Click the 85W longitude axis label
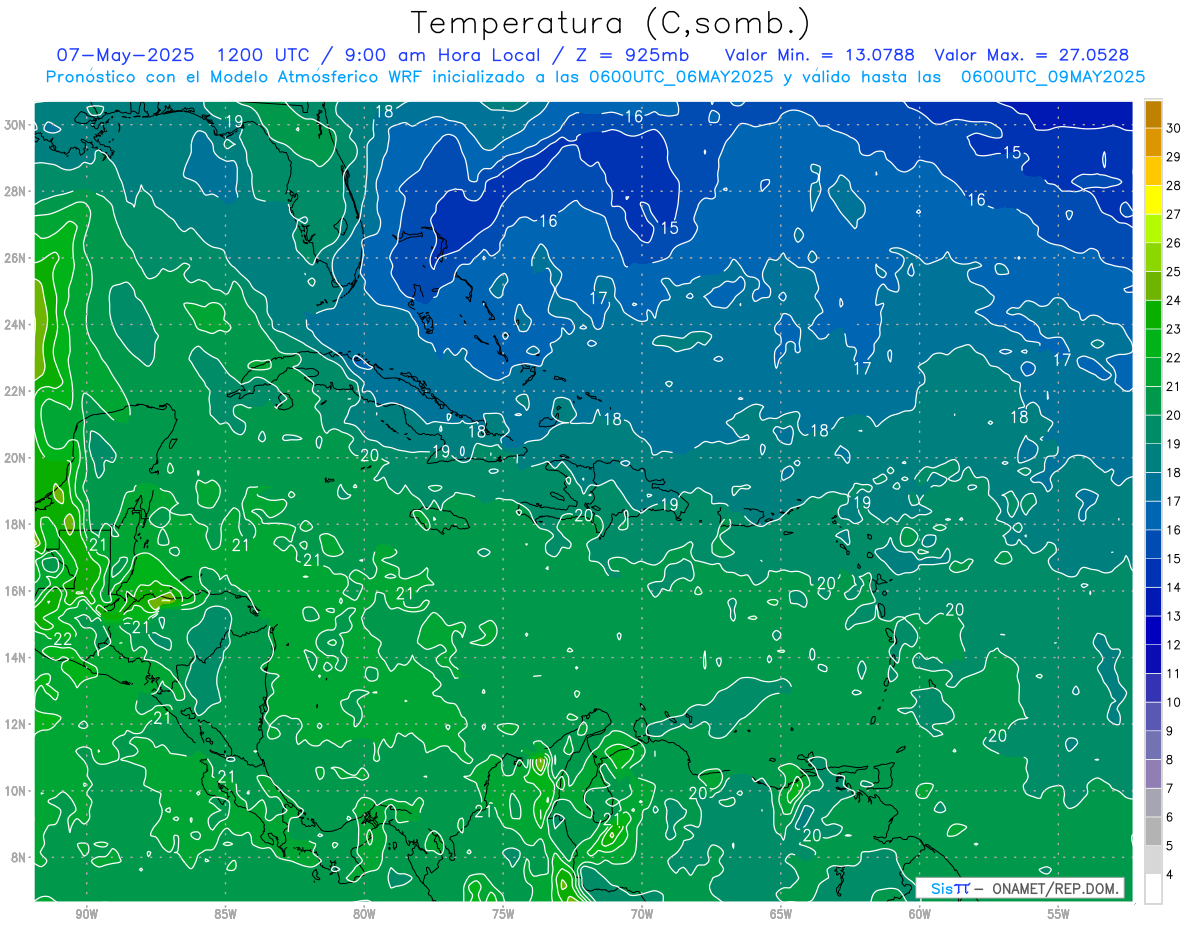1200x927 pixels. click(x=226, y=914)
